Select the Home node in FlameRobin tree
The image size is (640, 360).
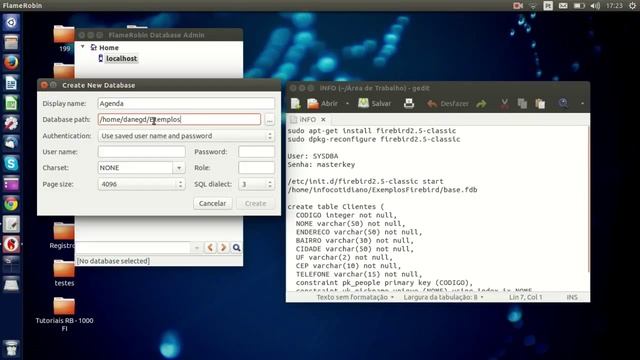(x=109, y=47)
